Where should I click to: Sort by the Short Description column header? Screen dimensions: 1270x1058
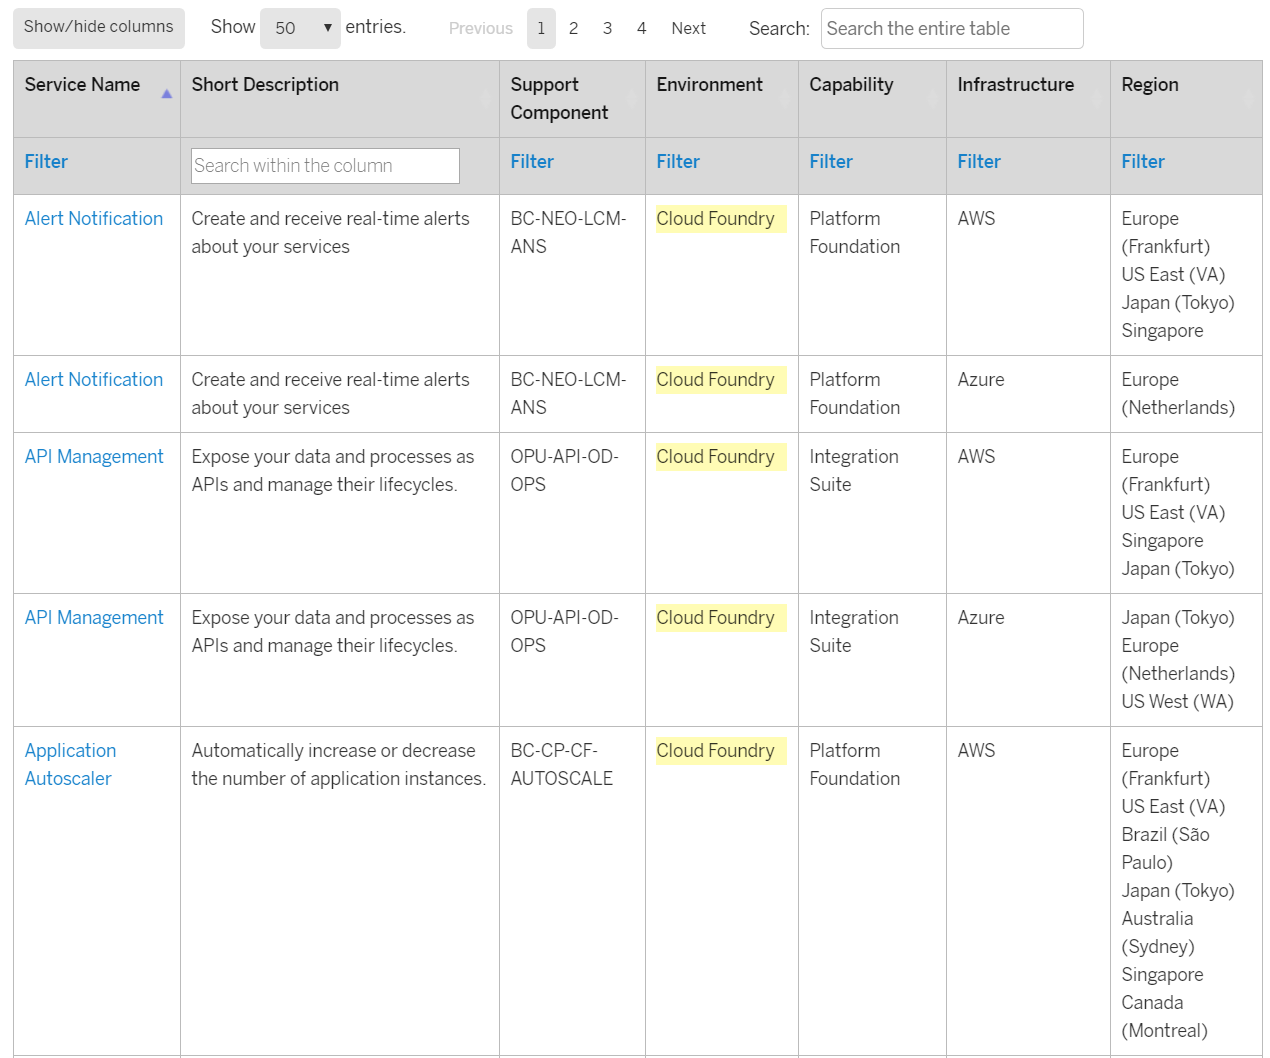coord(340,99)
